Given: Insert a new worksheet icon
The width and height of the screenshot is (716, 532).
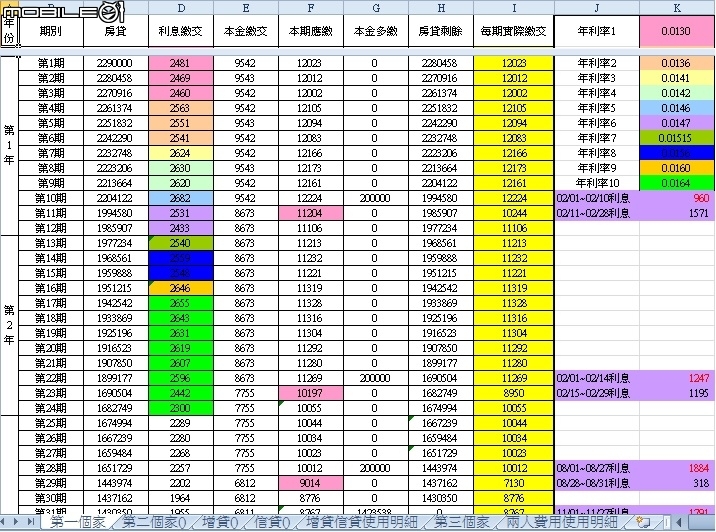Looking at the screenshot, I should 643,521.
